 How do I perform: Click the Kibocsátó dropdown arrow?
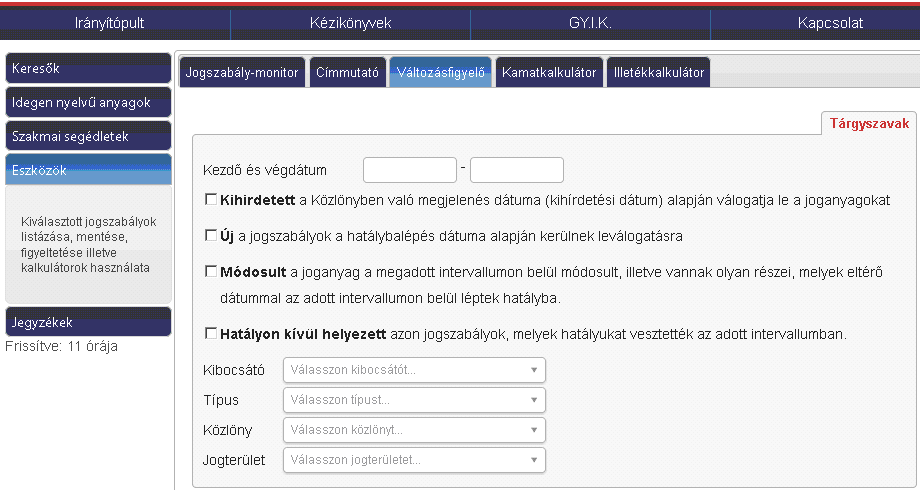(x=534, y=370)
